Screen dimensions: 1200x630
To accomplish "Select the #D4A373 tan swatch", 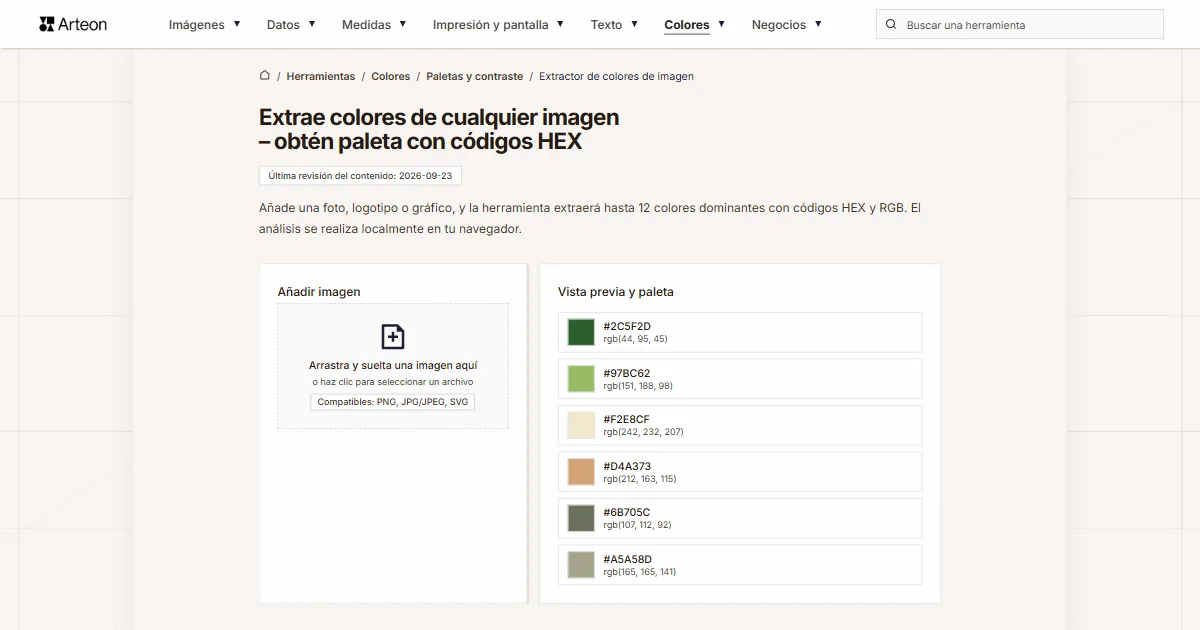I will point(581,472).
